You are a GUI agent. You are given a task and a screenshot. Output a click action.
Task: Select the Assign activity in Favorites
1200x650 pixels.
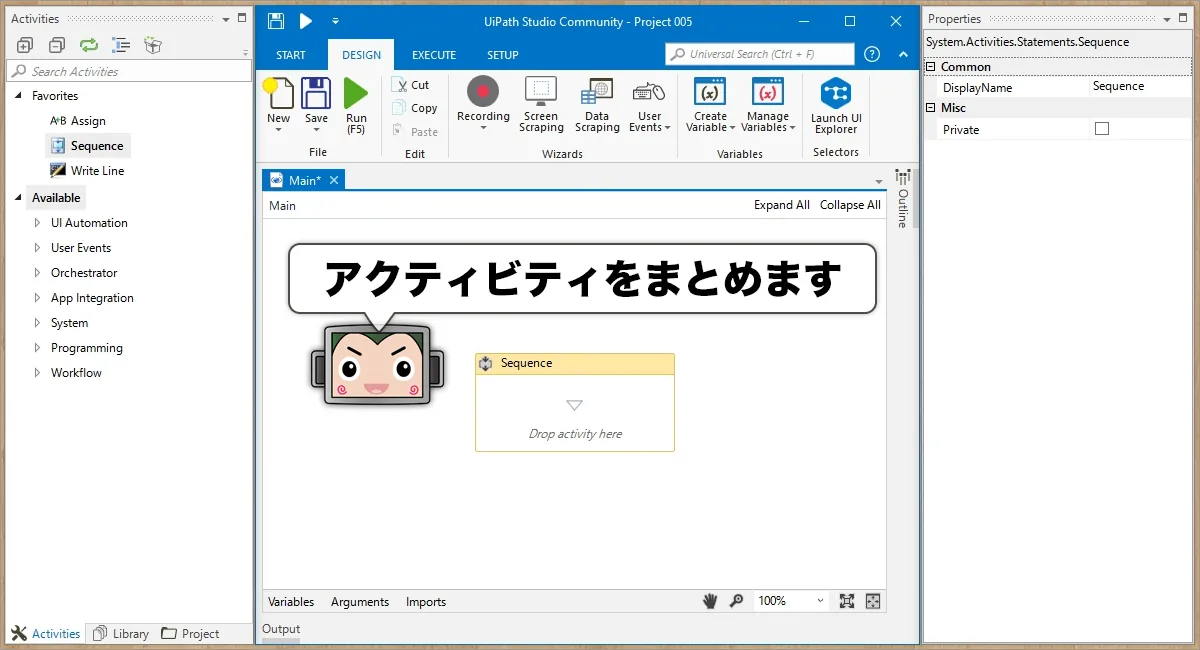[78, 121]
